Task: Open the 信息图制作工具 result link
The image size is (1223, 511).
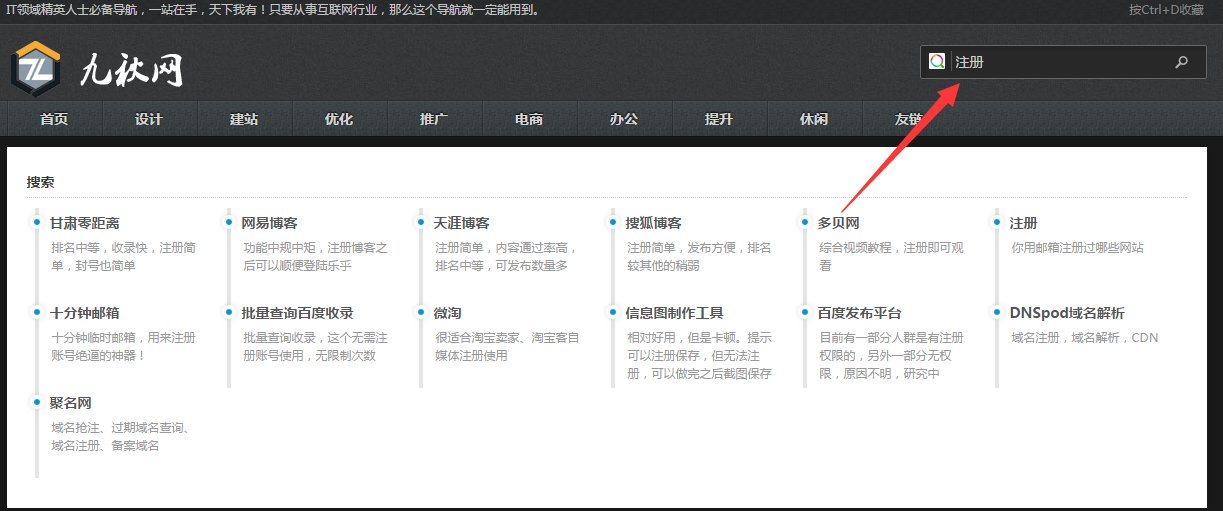Action: tap(675, 312)
